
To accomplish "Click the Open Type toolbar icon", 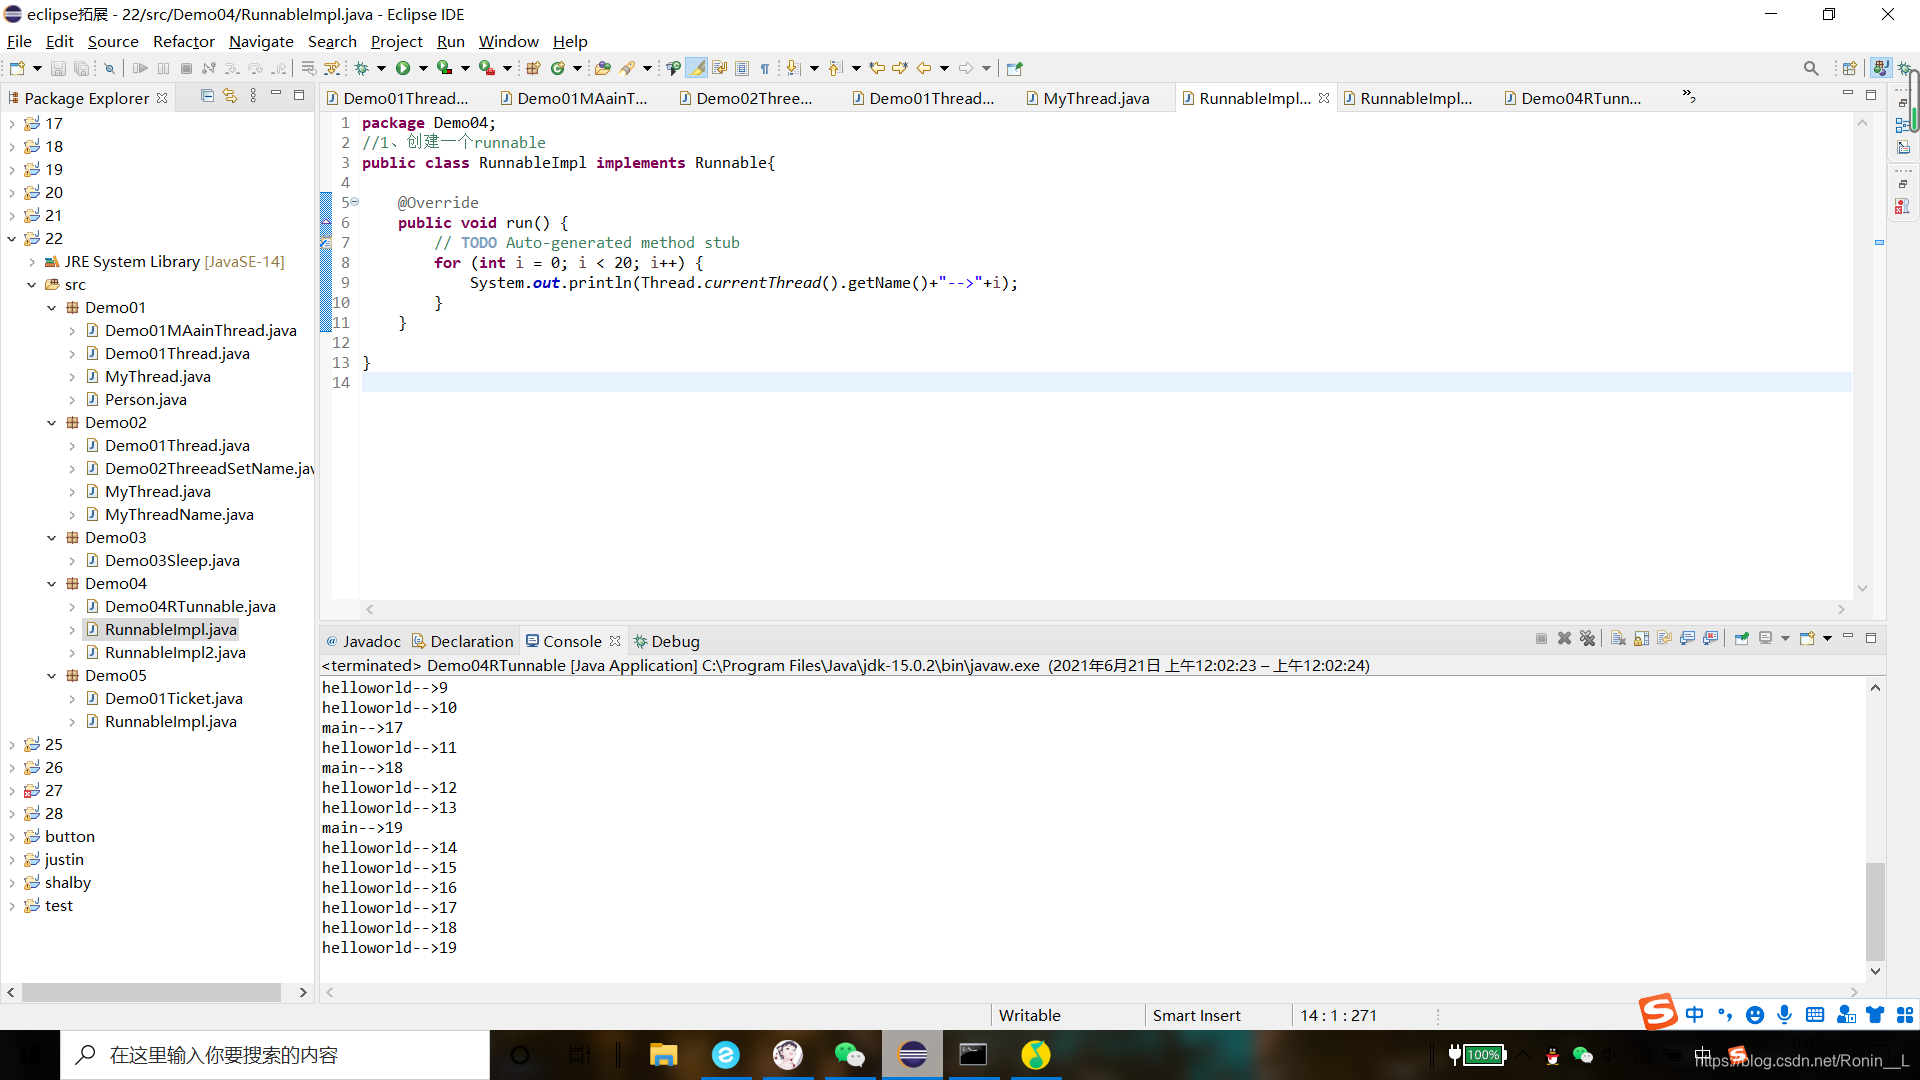I will (x=603, y=68).
